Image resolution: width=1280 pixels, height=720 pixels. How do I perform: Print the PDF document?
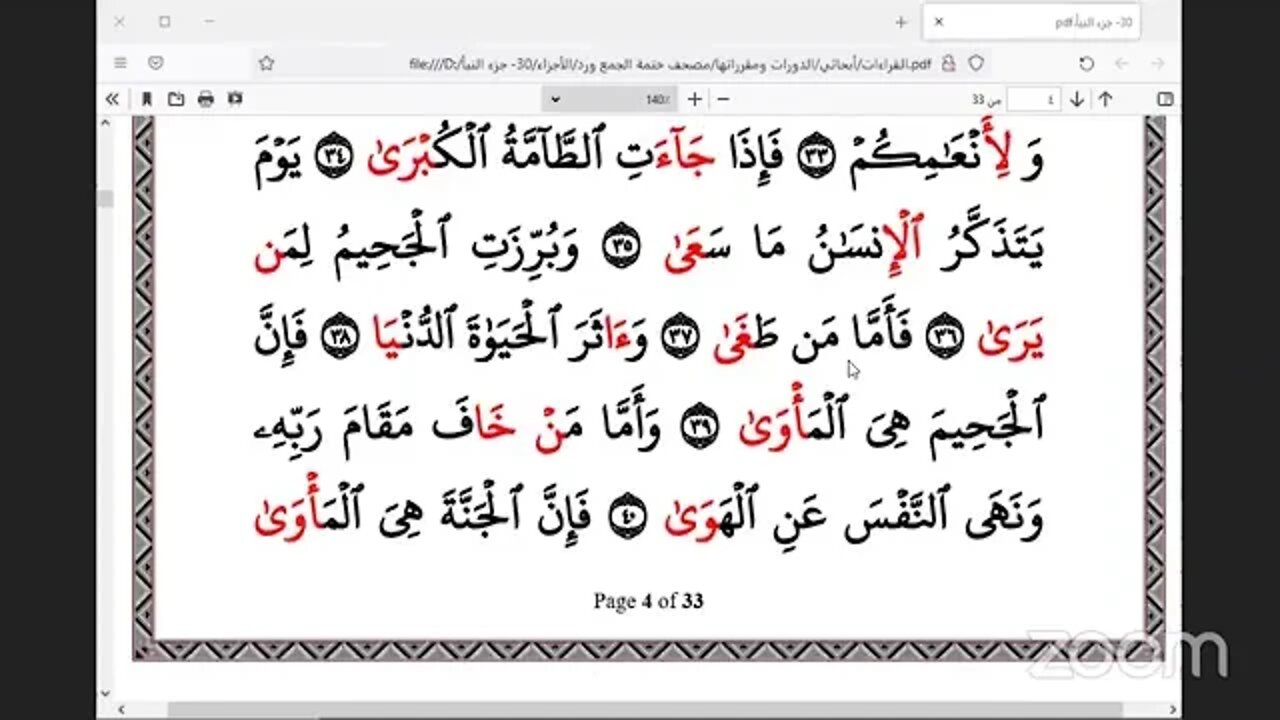206,99
